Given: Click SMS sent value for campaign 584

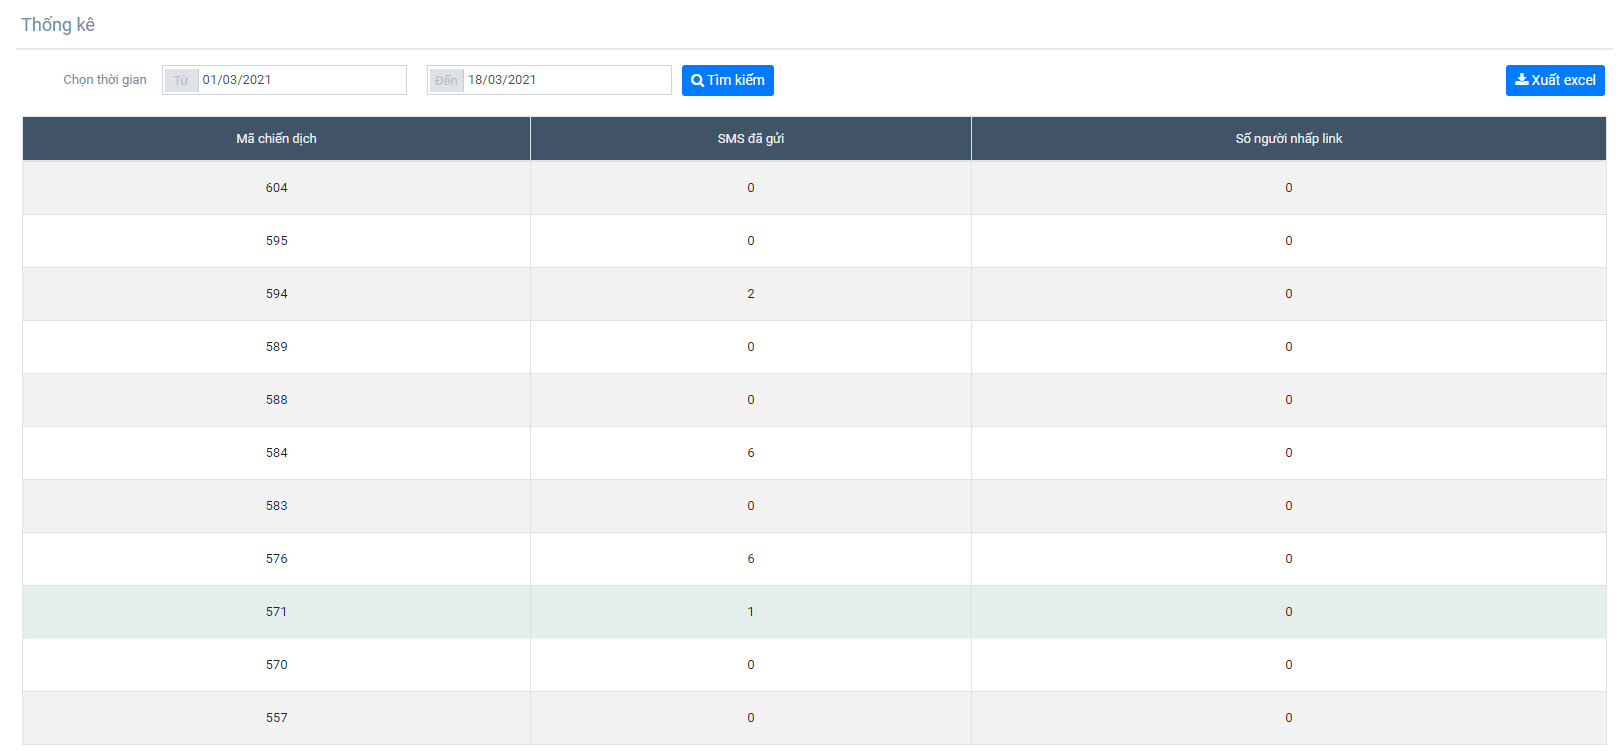Looking at the screenshot, I should point(750,453).
